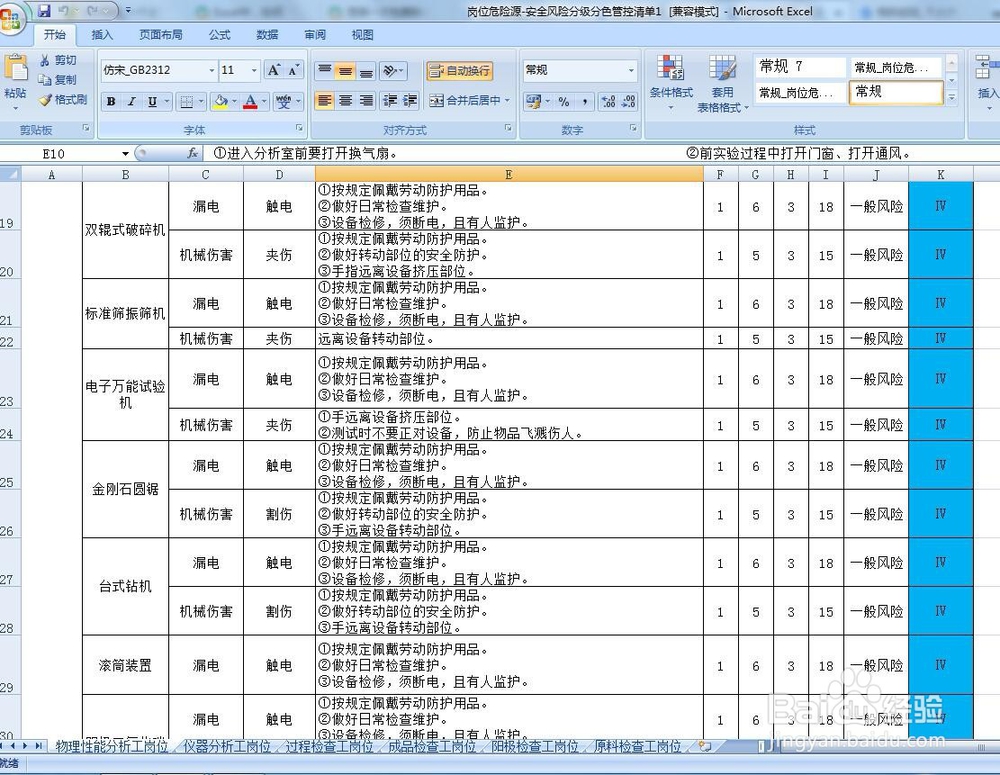Apply yellow fill color bucket
Screen dimensions: 1000x775
click(x=221, y=101)
